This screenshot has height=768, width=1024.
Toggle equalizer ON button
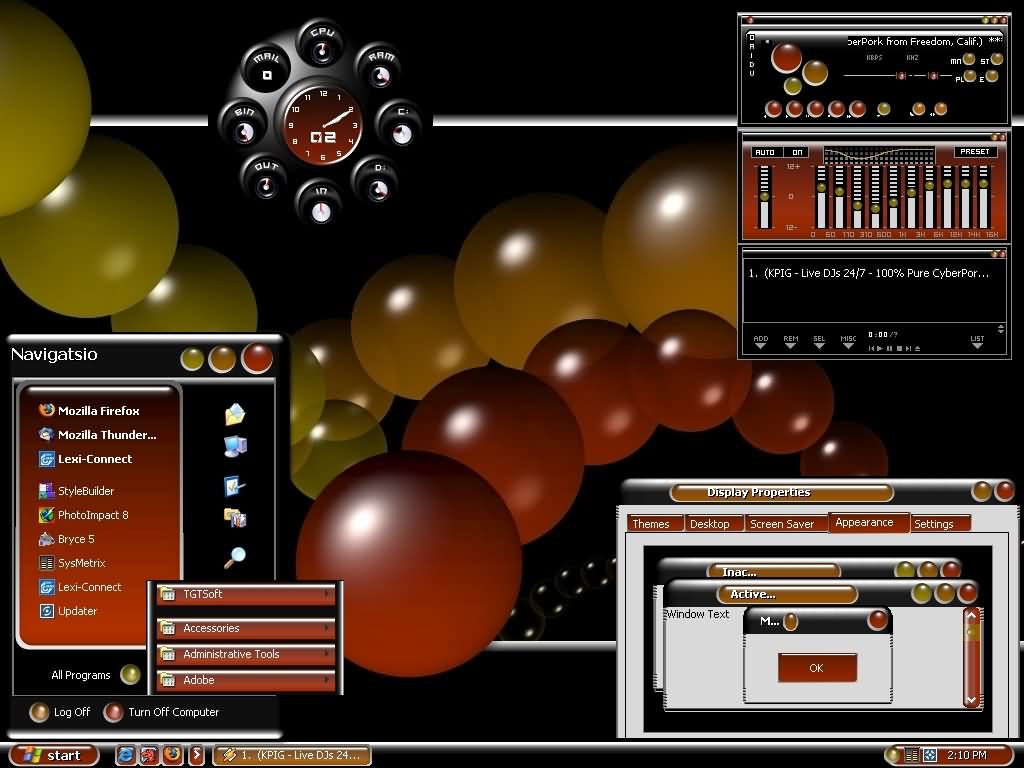click(797, 152)
